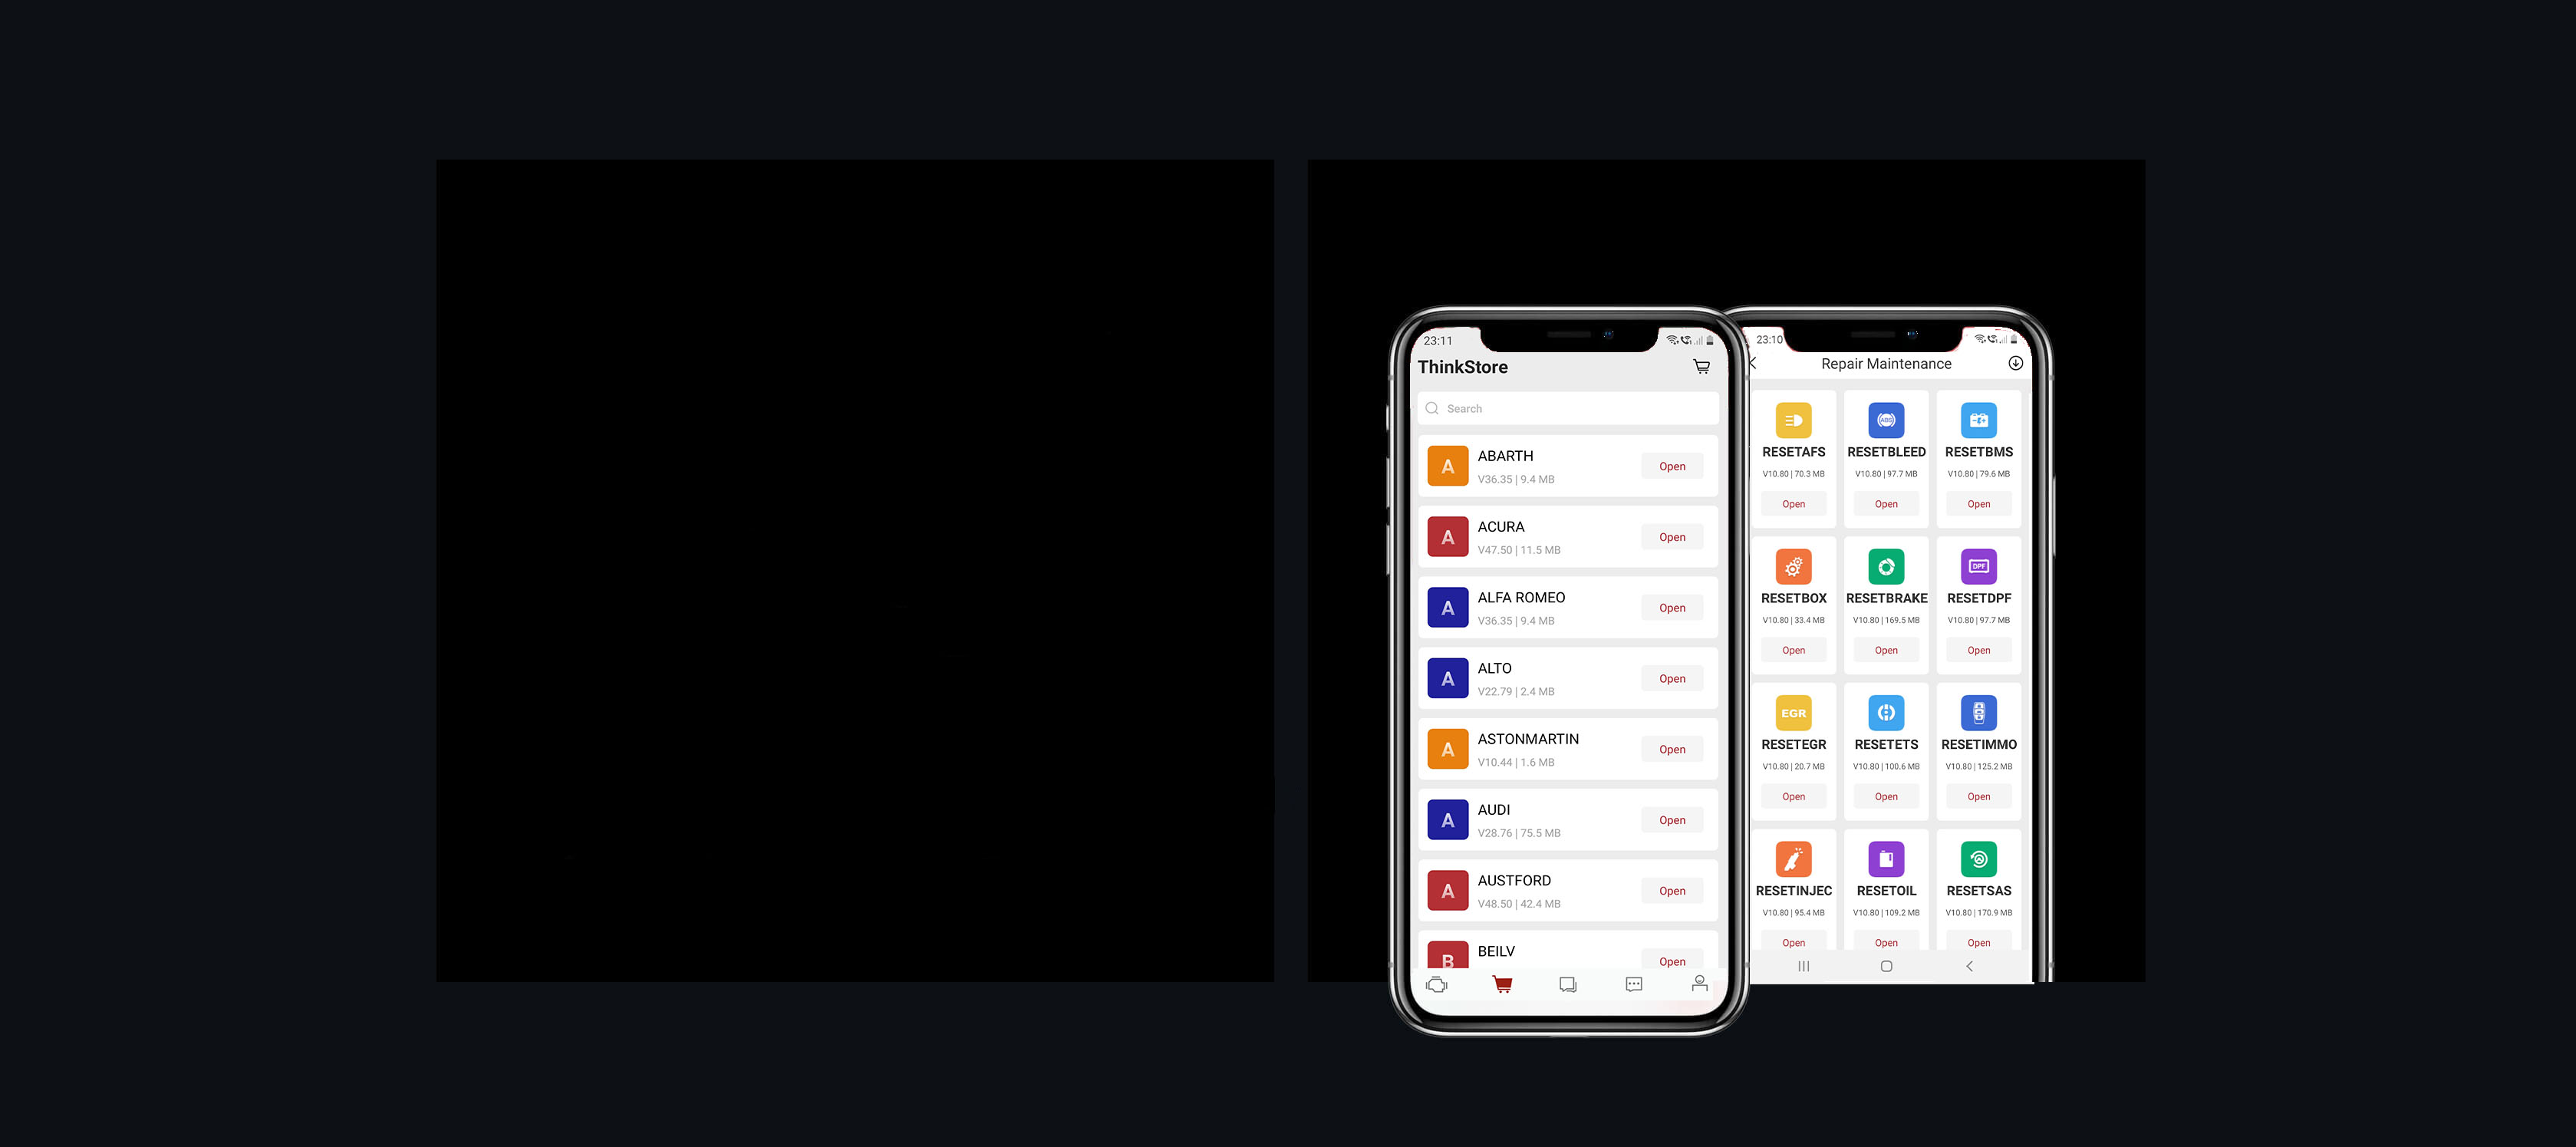Tap the Search input field in ThinkStore
The height and width of the screenshot is (1147, 2576).
(1564, 407)
